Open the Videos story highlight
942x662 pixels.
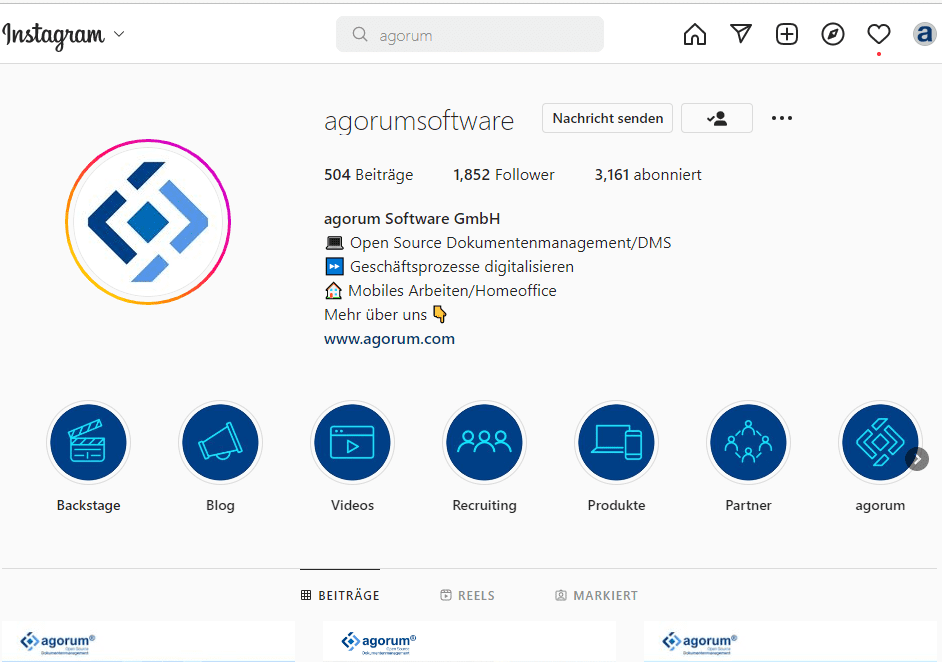[352, 443]
